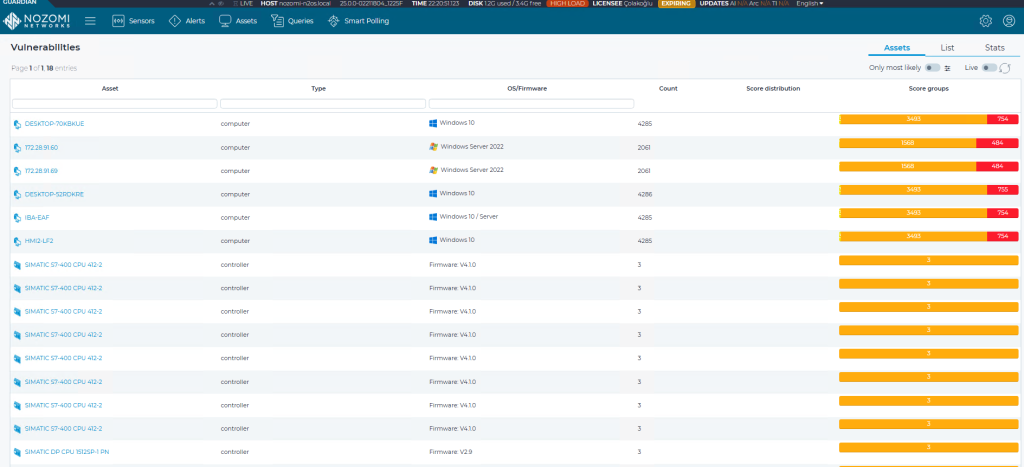Enable the Live toggle
This screenshot has width=1024, height=467.
[x=989, y=68]
